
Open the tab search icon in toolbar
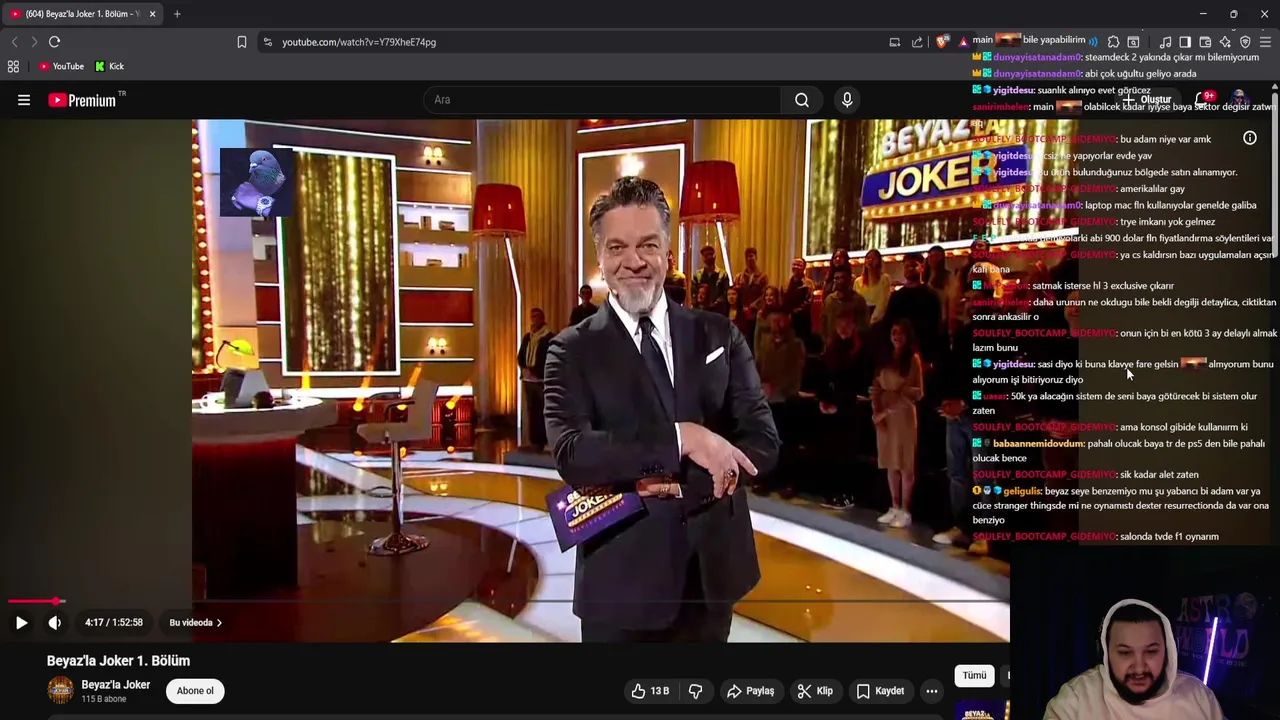point(1133,42)
